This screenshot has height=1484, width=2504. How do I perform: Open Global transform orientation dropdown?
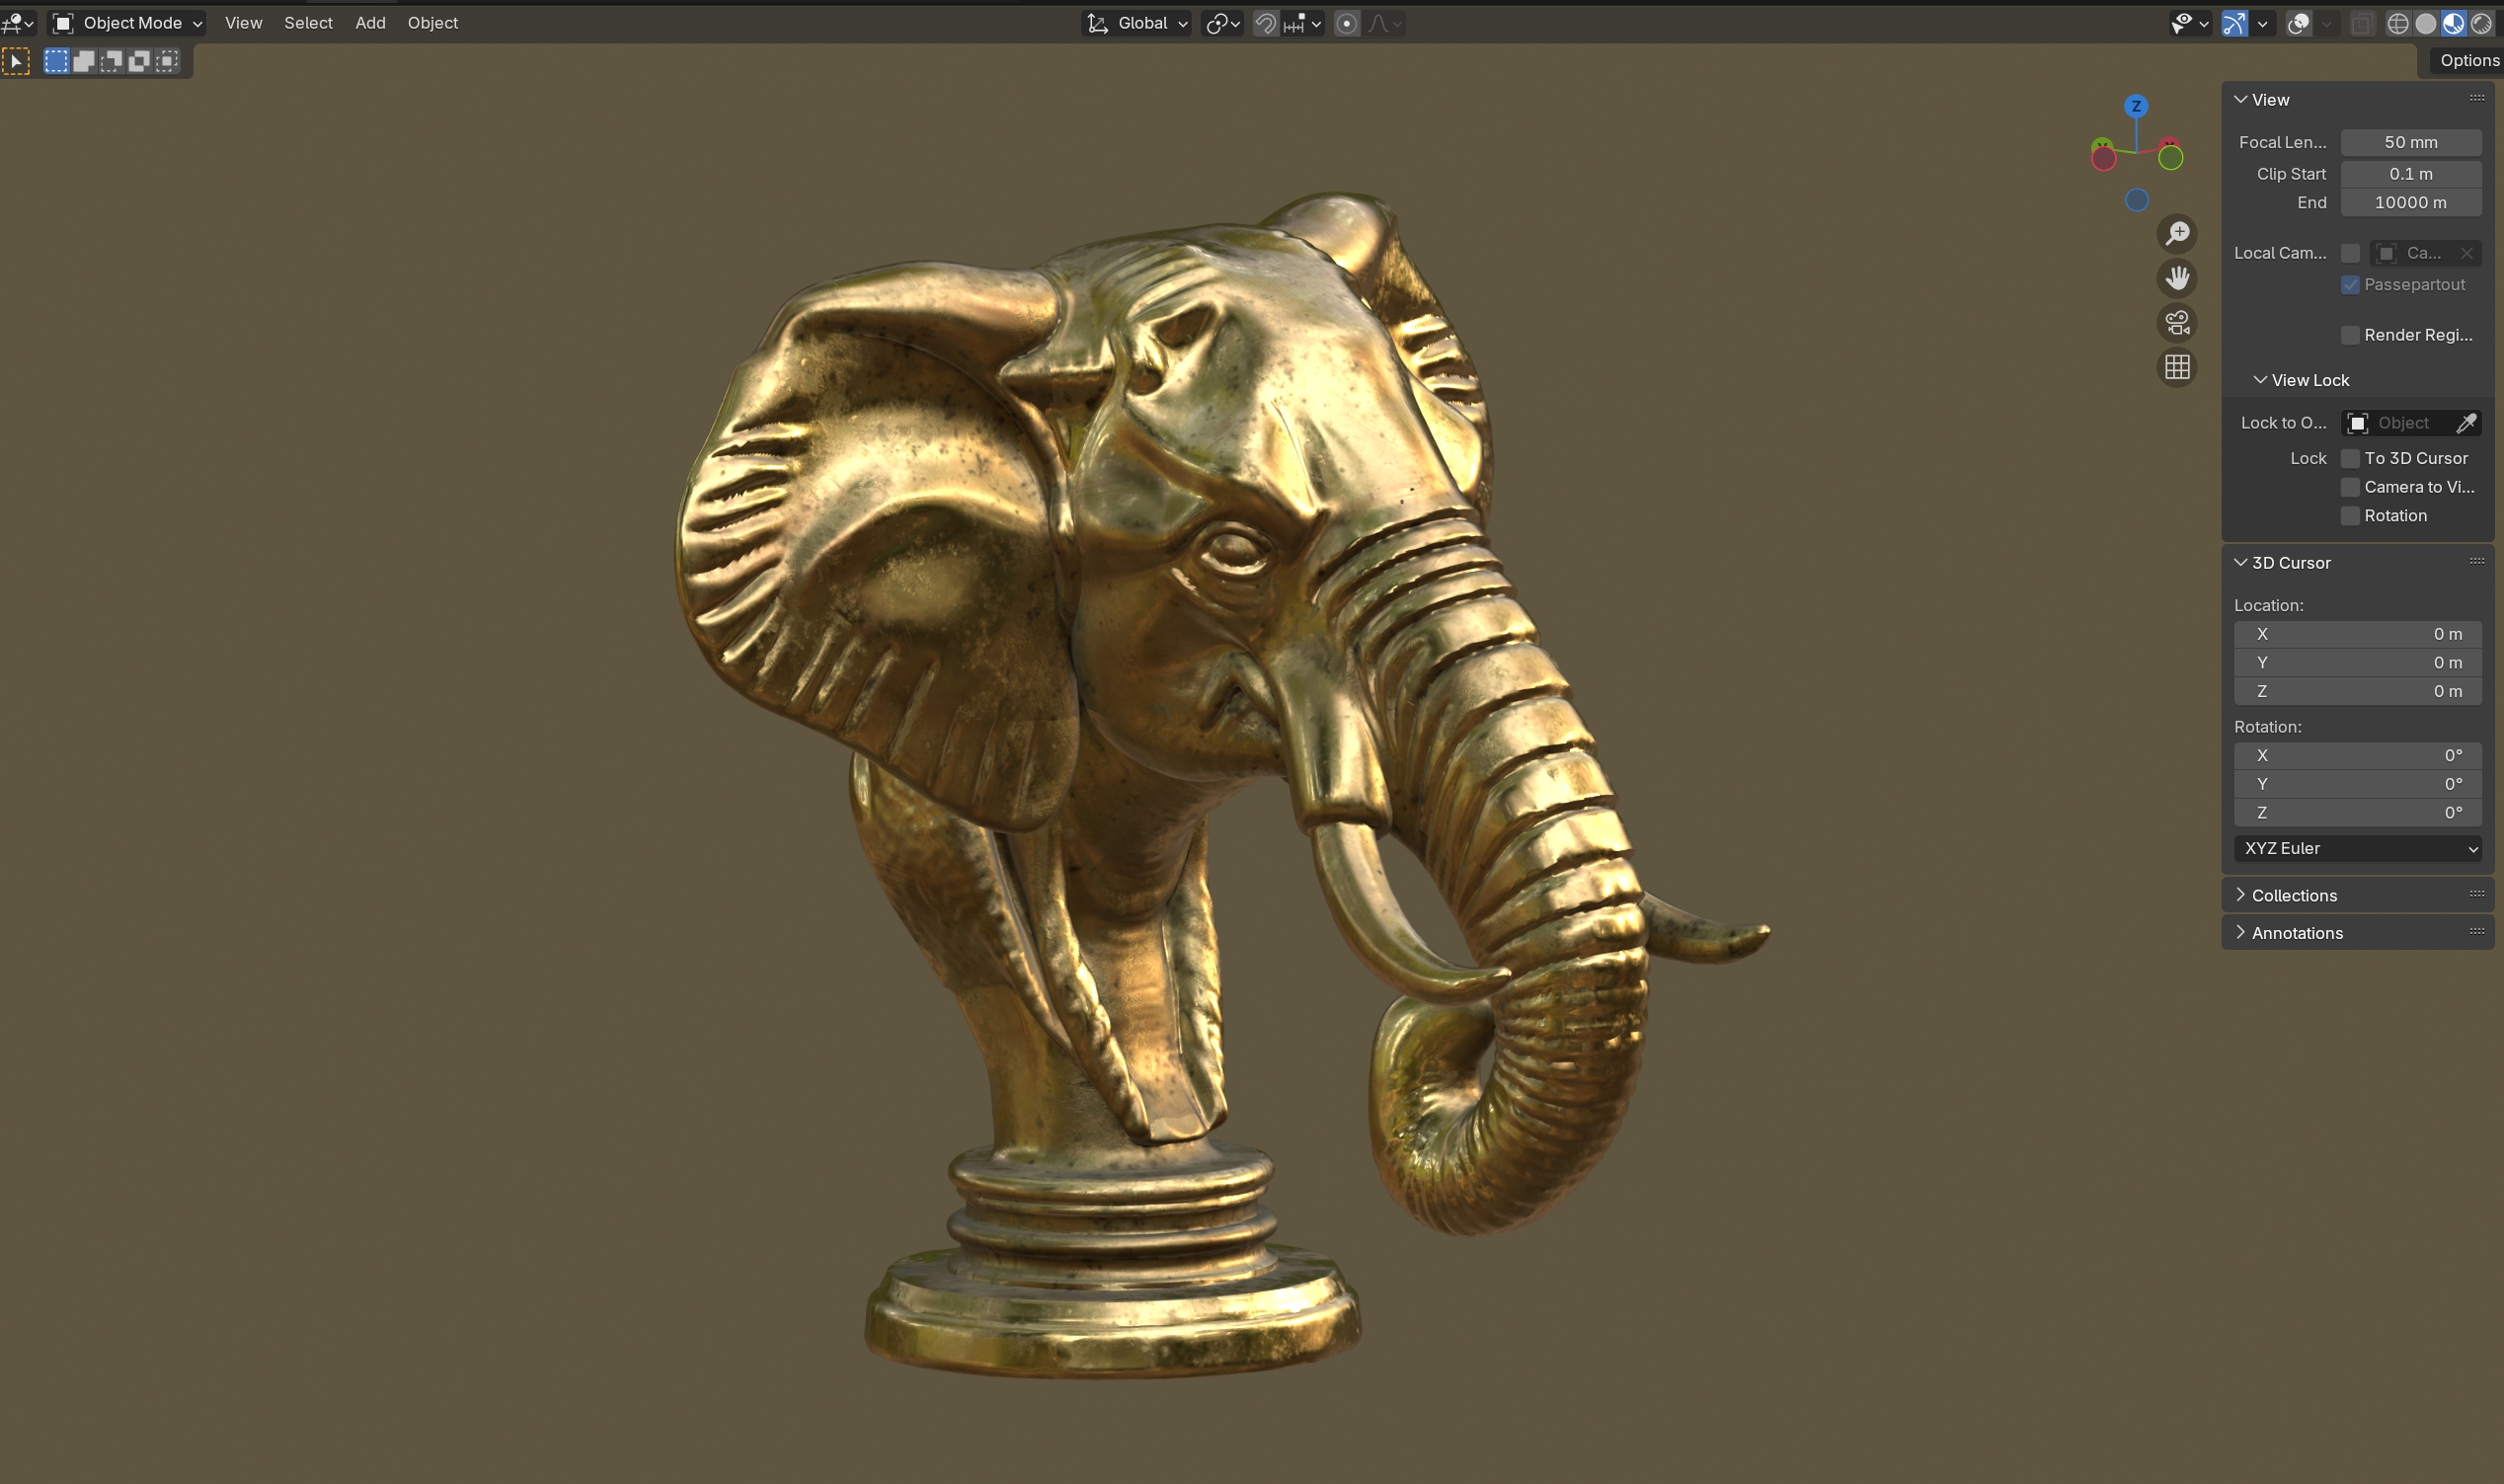coord(1139,23)
